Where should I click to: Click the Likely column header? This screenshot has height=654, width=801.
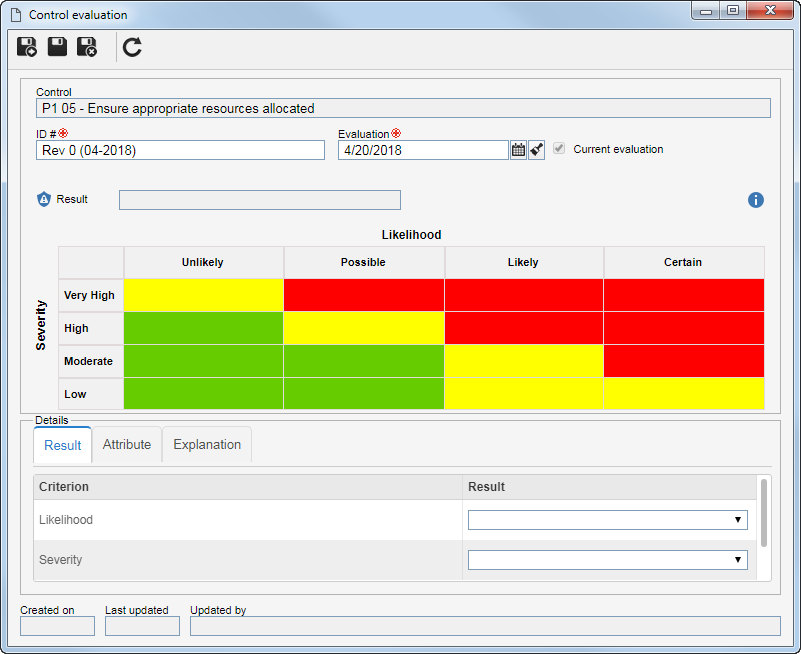tap(524, 262)
